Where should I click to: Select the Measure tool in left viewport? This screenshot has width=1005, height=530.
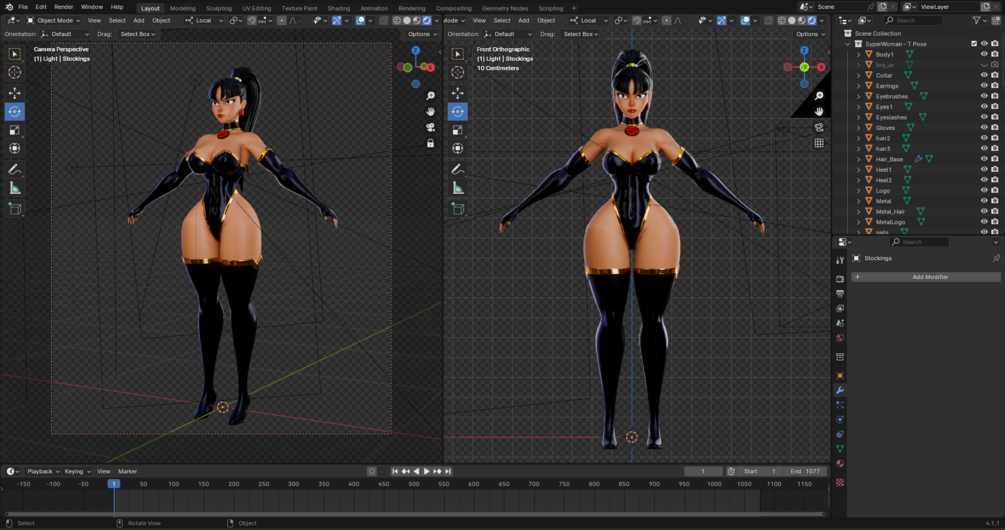coord(15,188)
